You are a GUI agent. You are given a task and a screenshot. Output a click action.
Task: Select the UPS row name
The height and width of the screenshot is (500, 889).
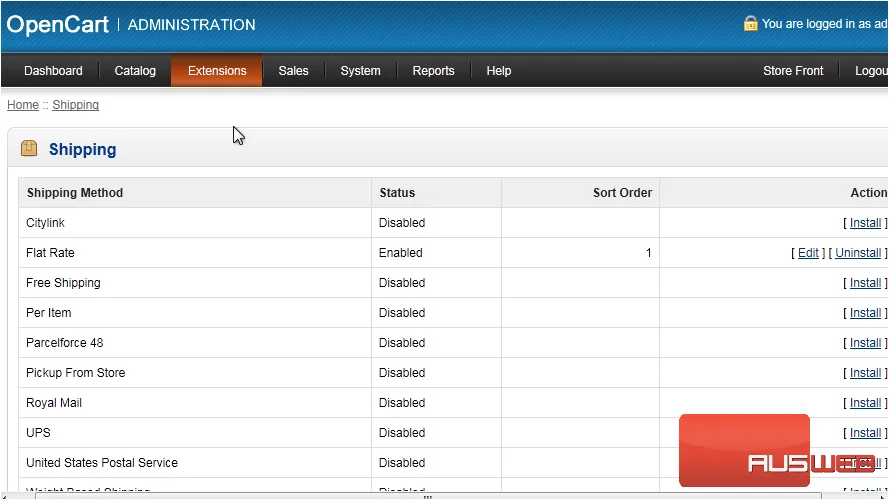(39, 433)
